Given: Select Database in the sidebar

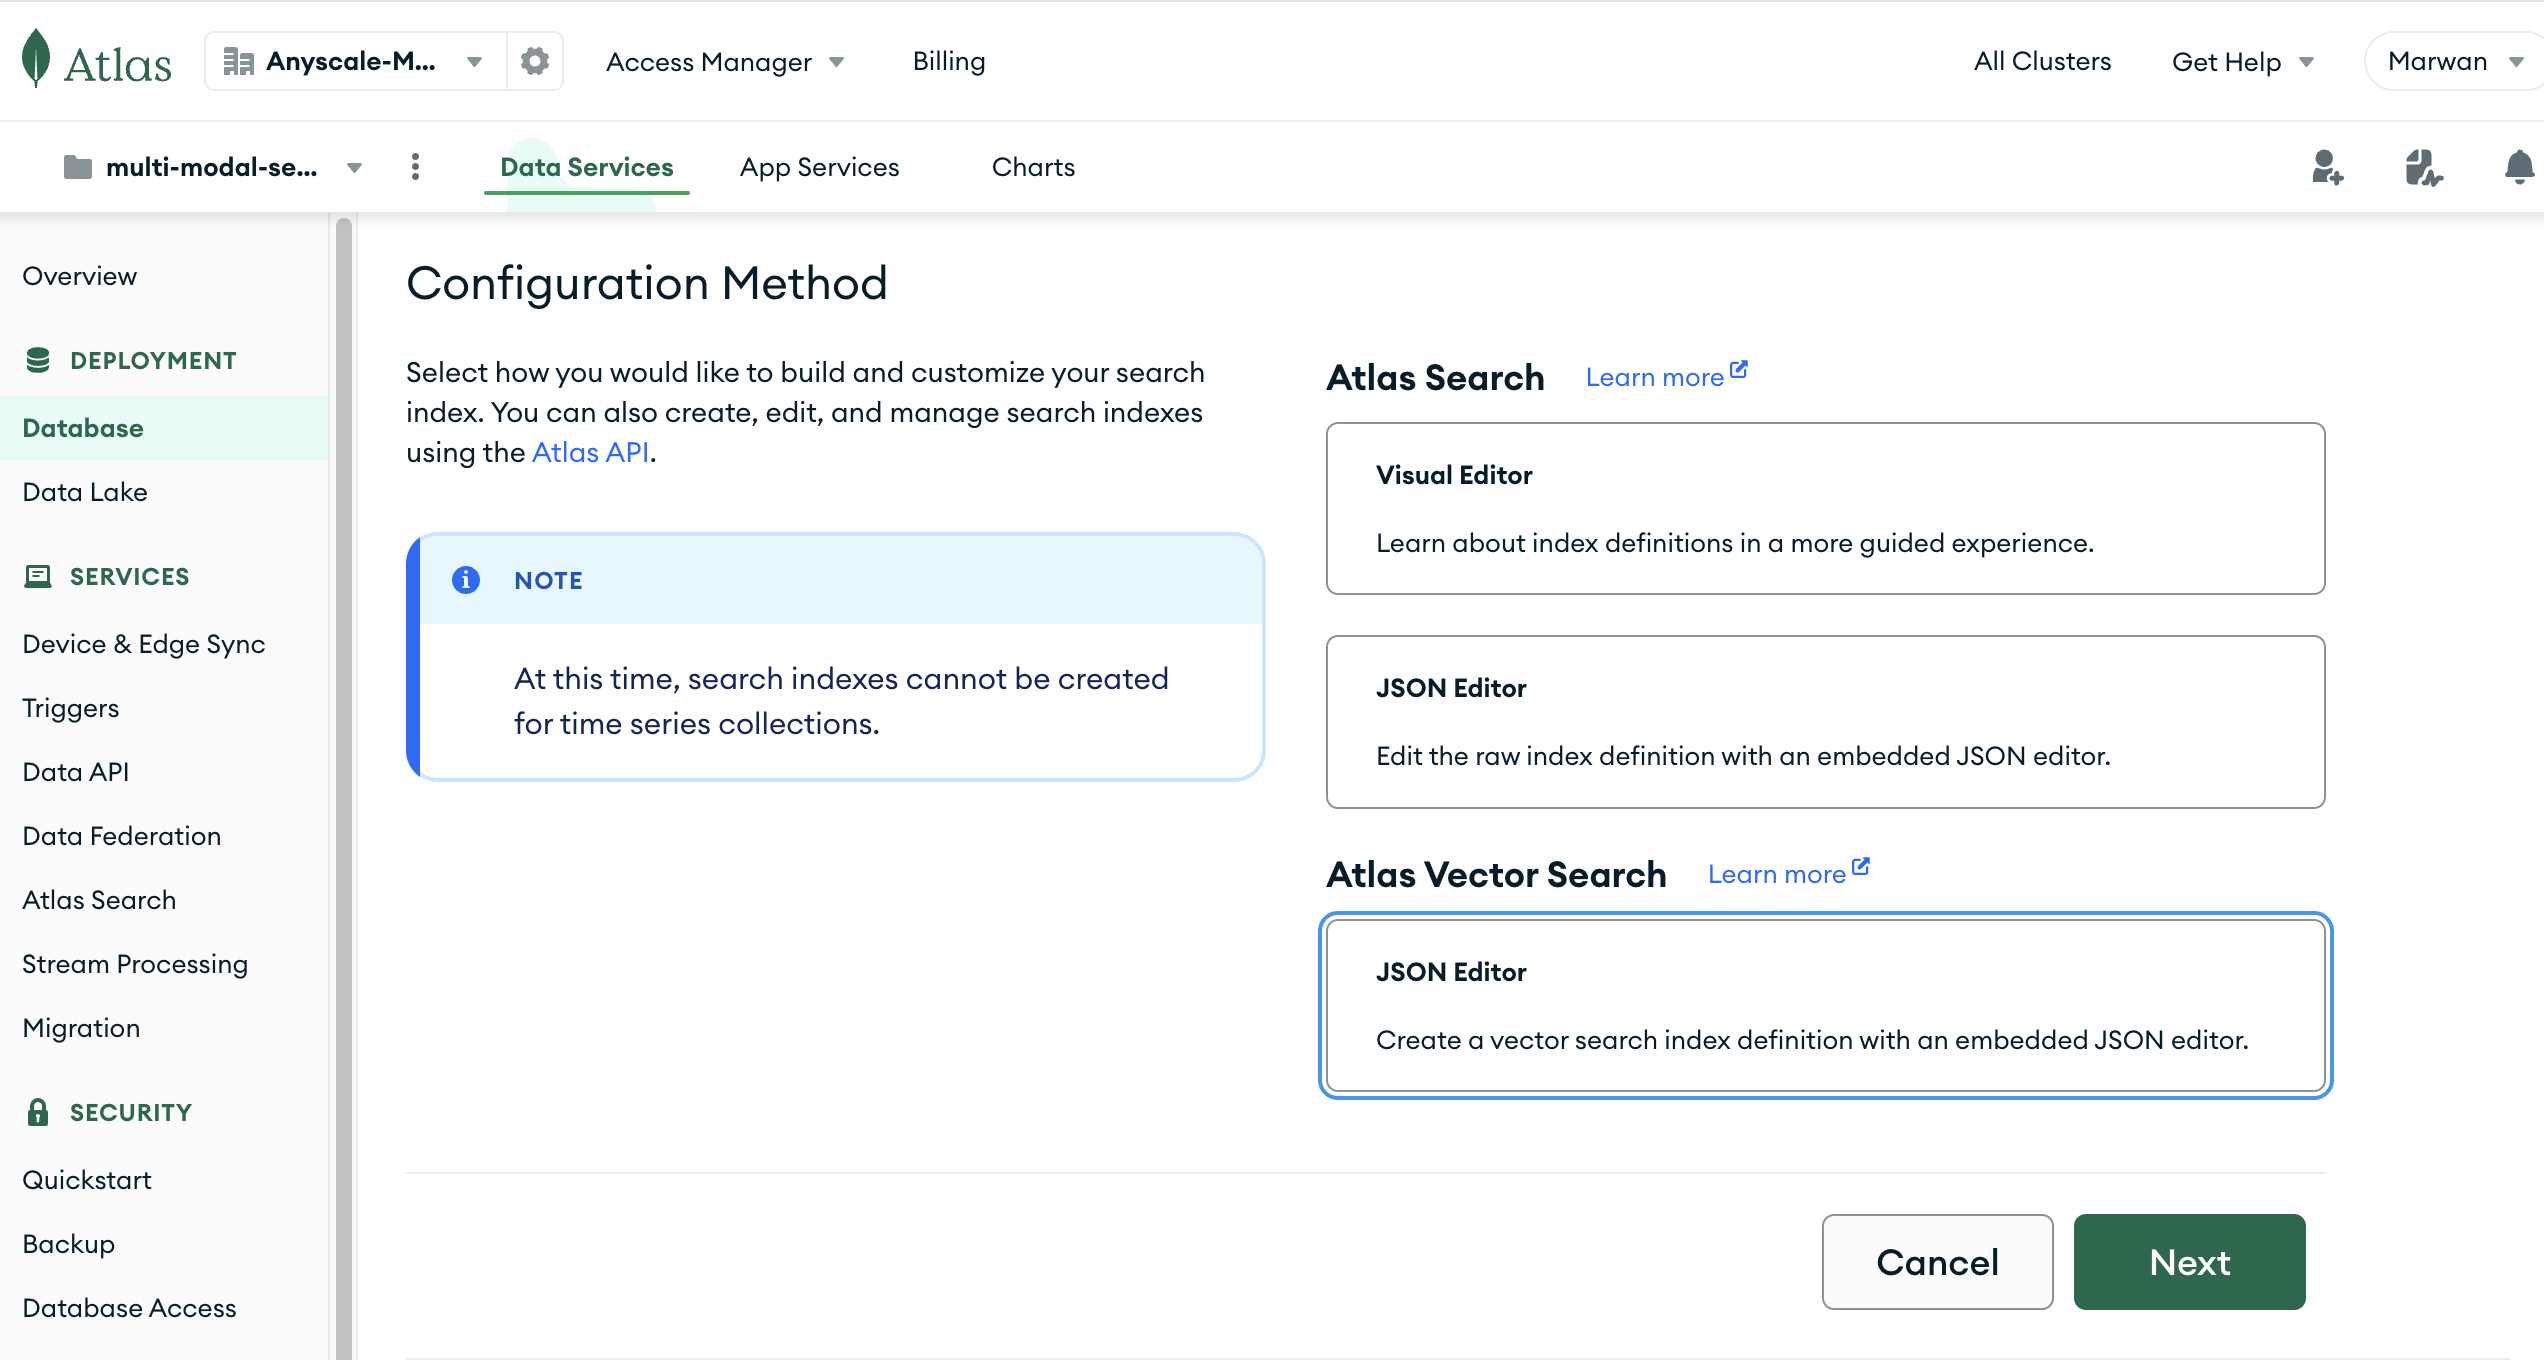Looking at the screenshot, I should (164, 428).
